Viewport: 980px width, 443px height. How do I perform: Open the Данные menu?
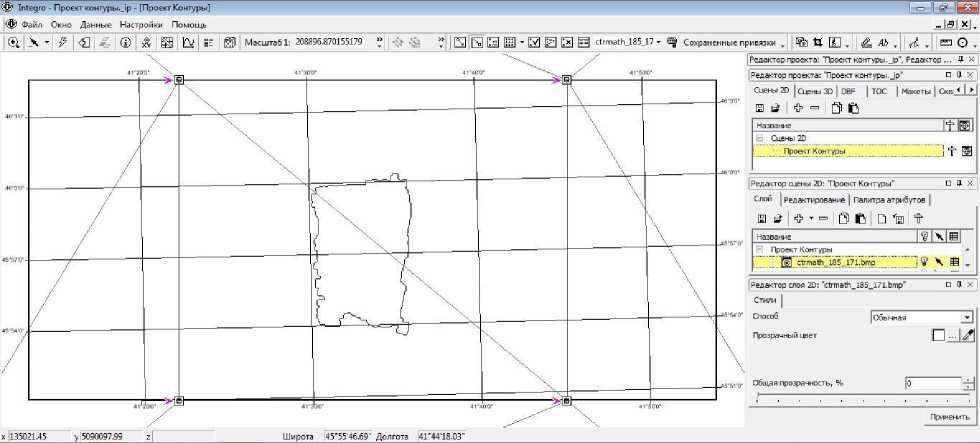pyautogui.click(x=96, y=24)
